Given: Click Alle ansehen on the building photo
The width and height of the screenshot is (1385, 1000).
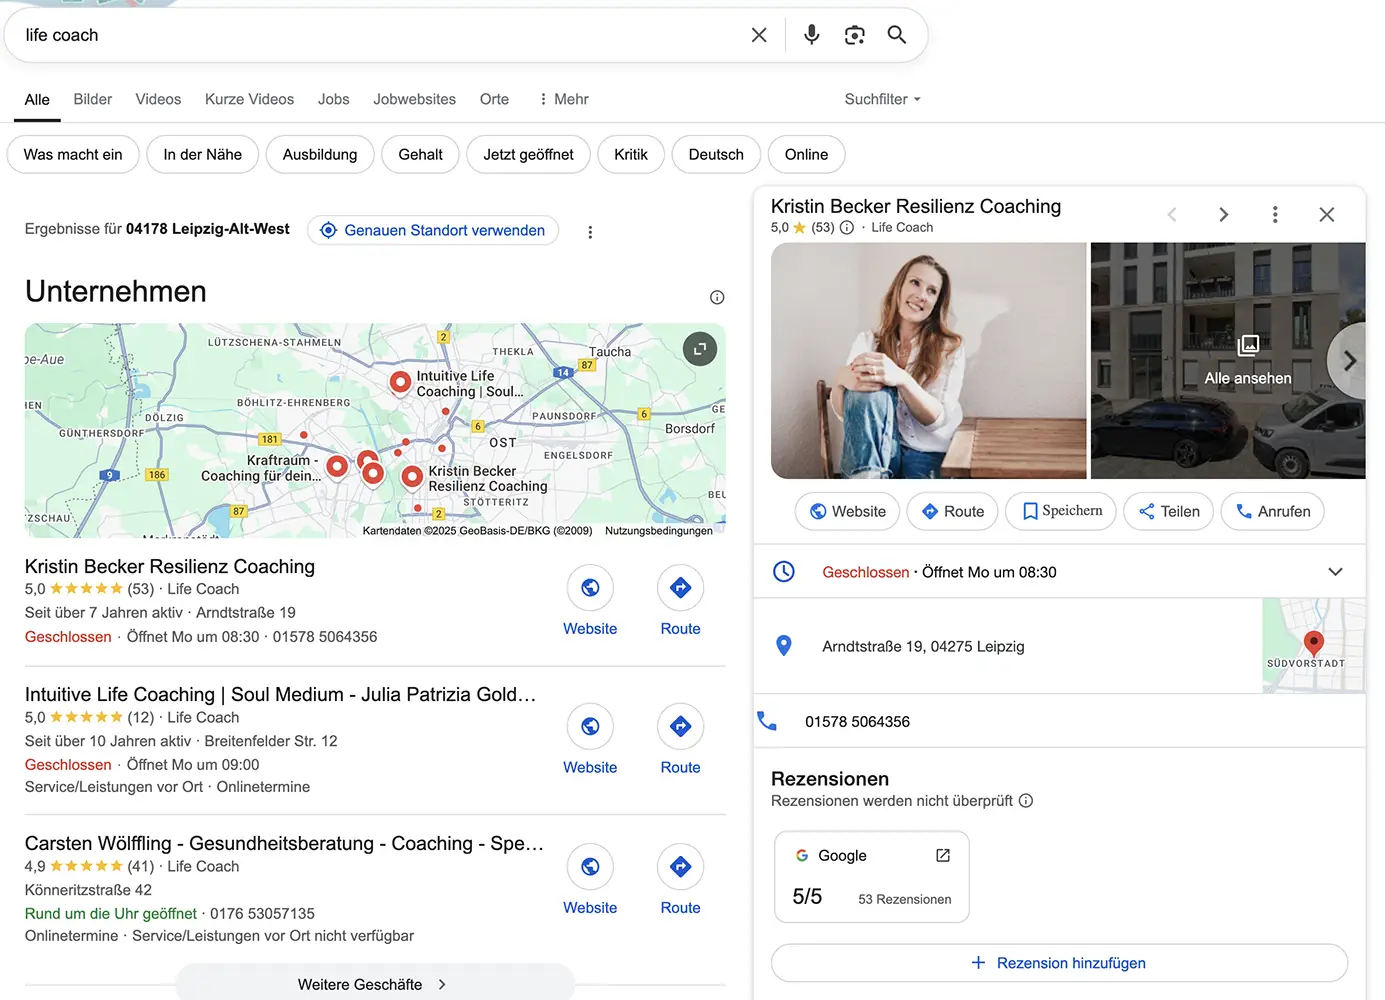Looking at the screenshot, I should click(x=1248, y=378).
